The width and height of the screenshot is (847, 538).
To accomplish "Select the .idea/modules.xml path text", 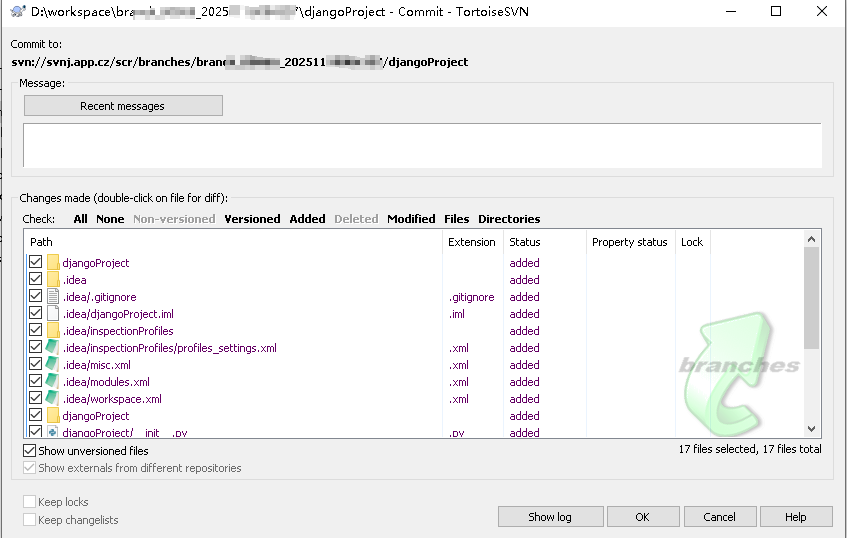I will pos(106,382).
